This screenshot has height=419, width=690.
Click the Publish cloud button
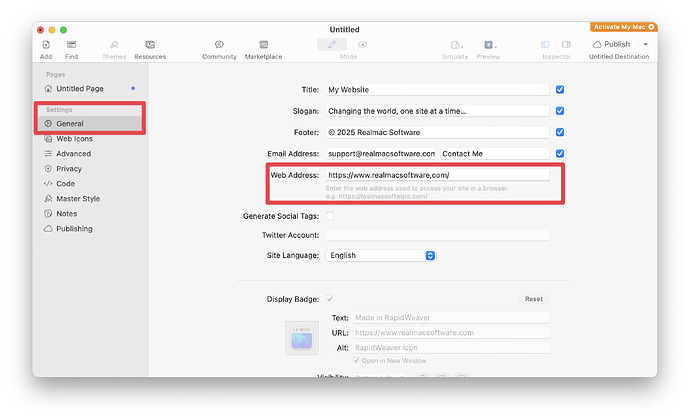[612, 44]
